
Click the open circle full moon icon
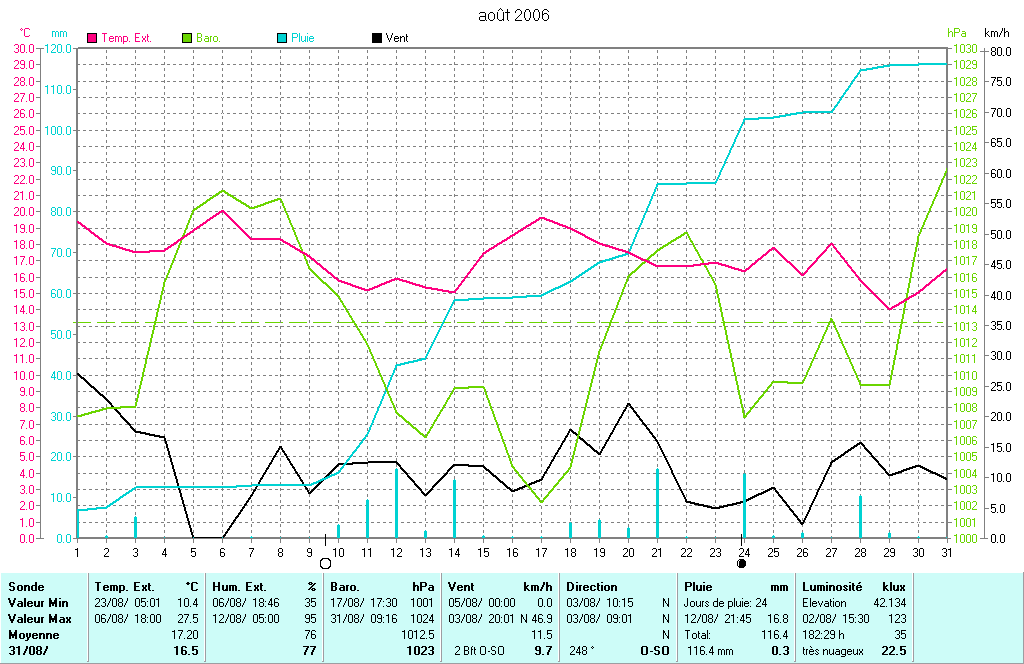click(x=324, y=564)
